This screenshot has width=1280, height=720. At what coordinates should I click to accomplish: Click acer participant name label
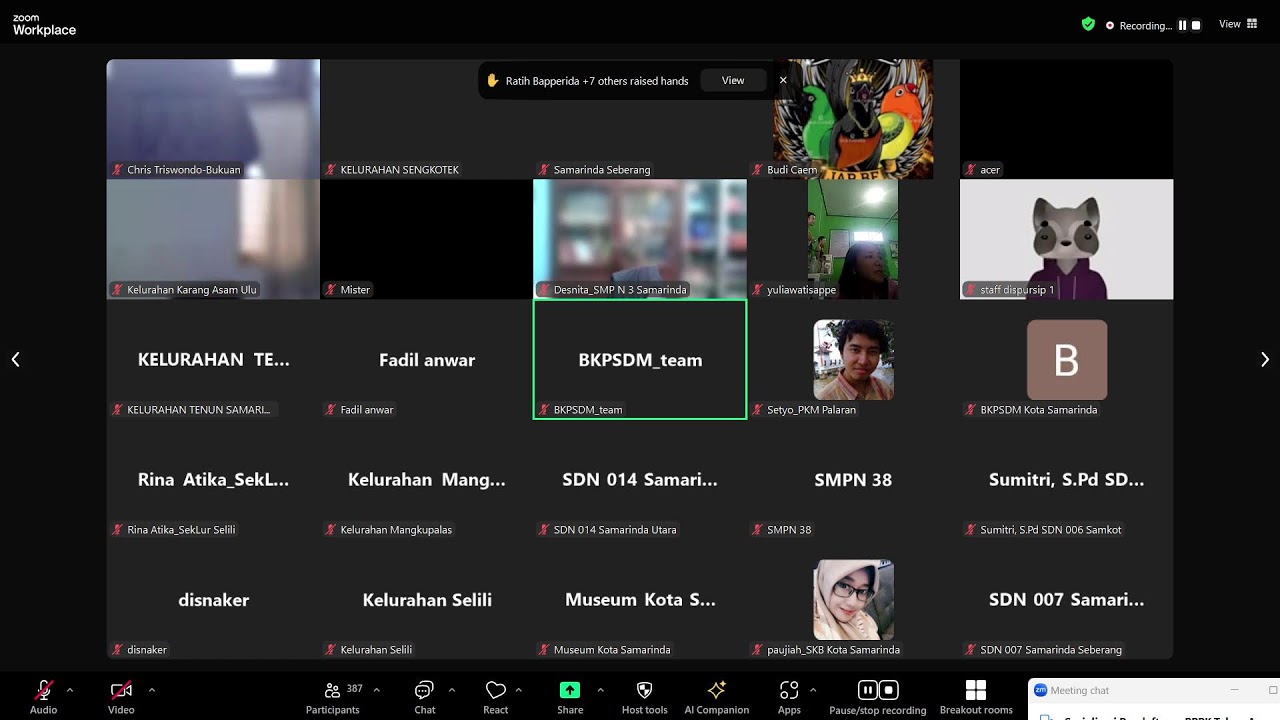[x=990, y=170]
